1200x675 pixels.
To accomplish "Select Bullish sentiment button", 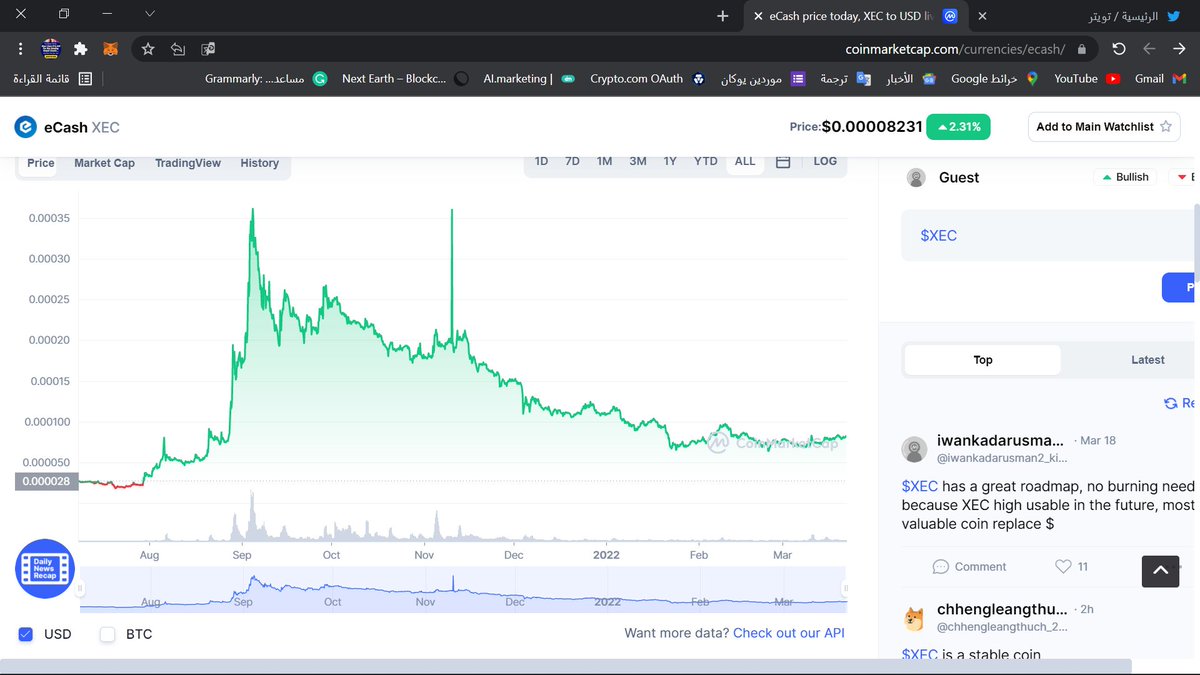I will 1125,177.
